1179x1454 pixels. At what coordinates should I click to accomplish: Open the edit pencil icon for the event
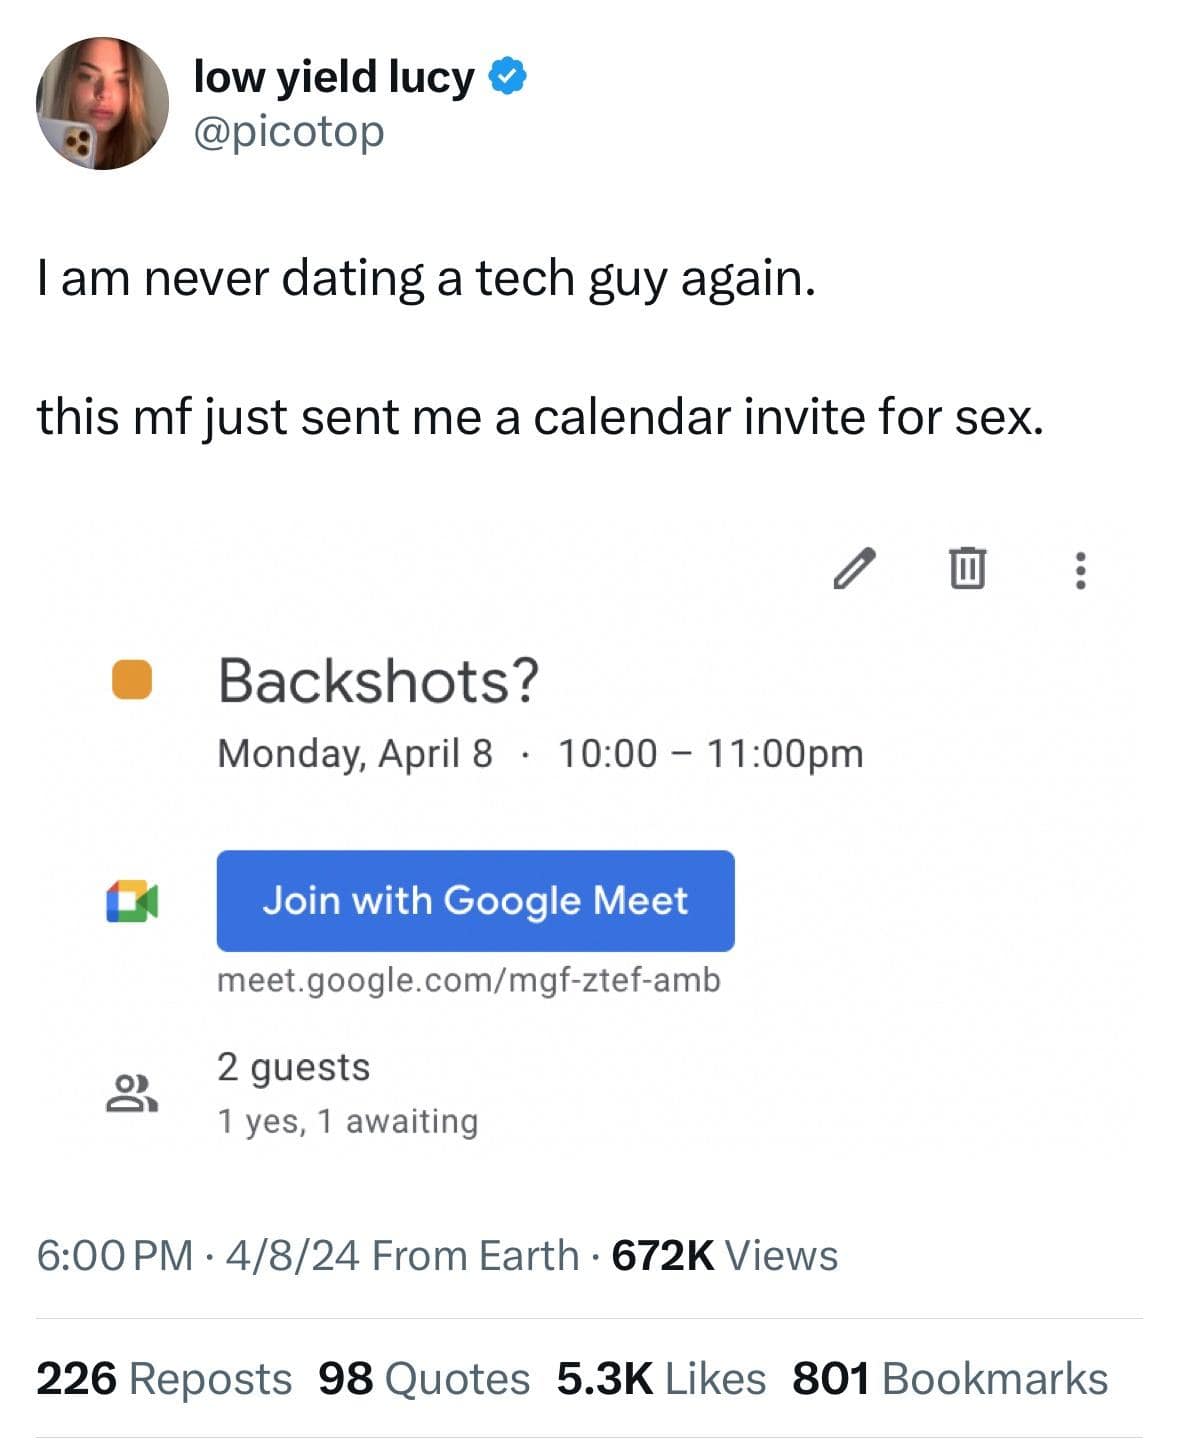pyautogui.click(x=855, y=573)
